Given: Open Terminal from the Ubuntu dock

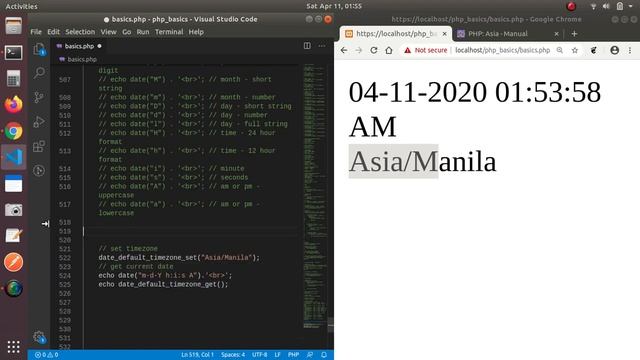Looking at the screenshot, I should 13,52.
